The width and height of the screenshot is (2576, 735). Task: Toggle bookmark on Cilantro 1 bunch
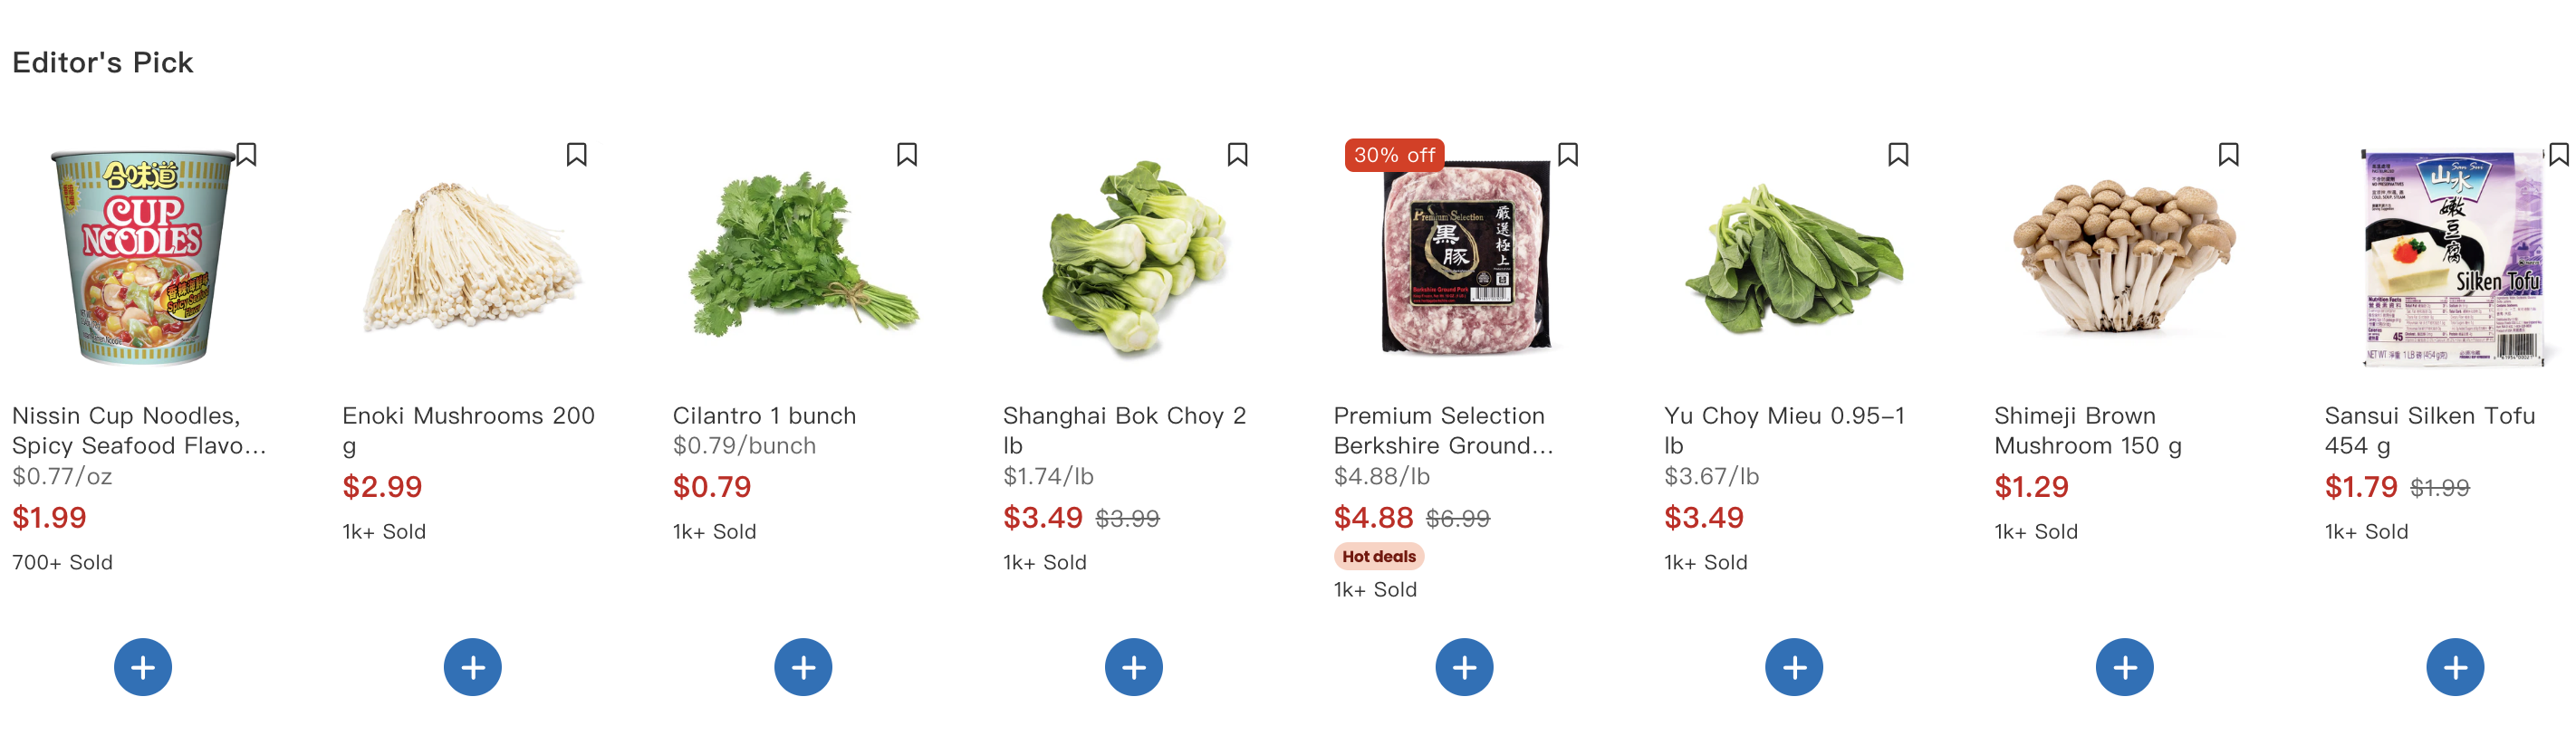(907, 155)
